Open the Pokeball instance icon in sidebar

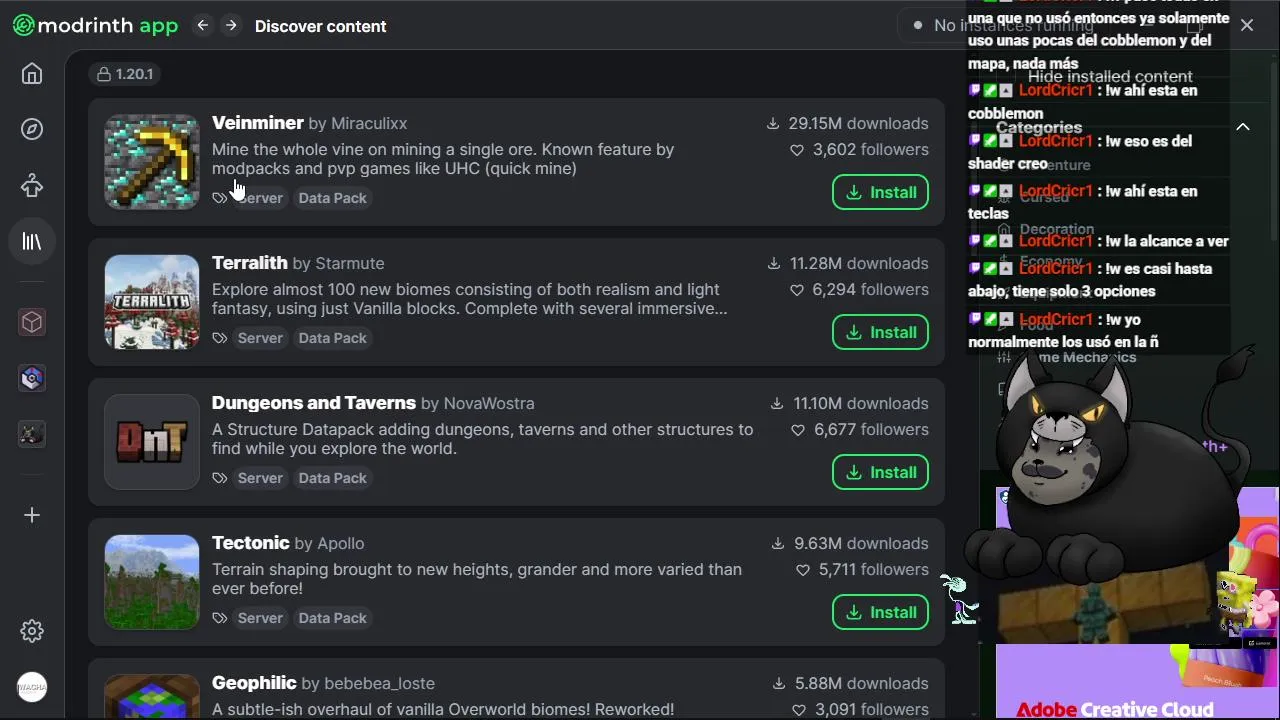click(32, 378)
